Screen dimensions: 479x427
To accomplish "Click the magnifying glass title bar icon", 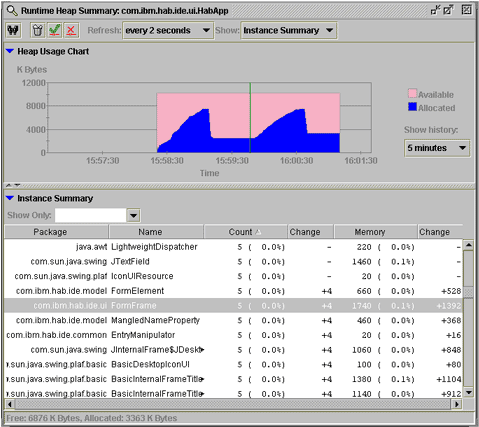I will [x=12, y=11].
